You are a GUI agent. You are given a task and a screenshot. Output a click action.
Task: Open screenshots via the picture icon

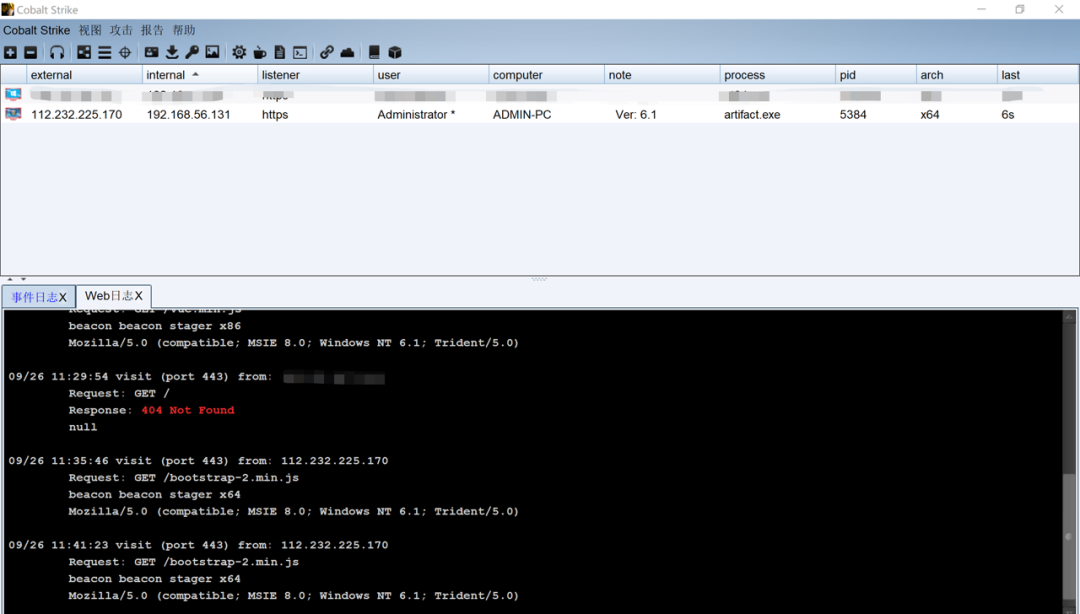pos(212,52)
